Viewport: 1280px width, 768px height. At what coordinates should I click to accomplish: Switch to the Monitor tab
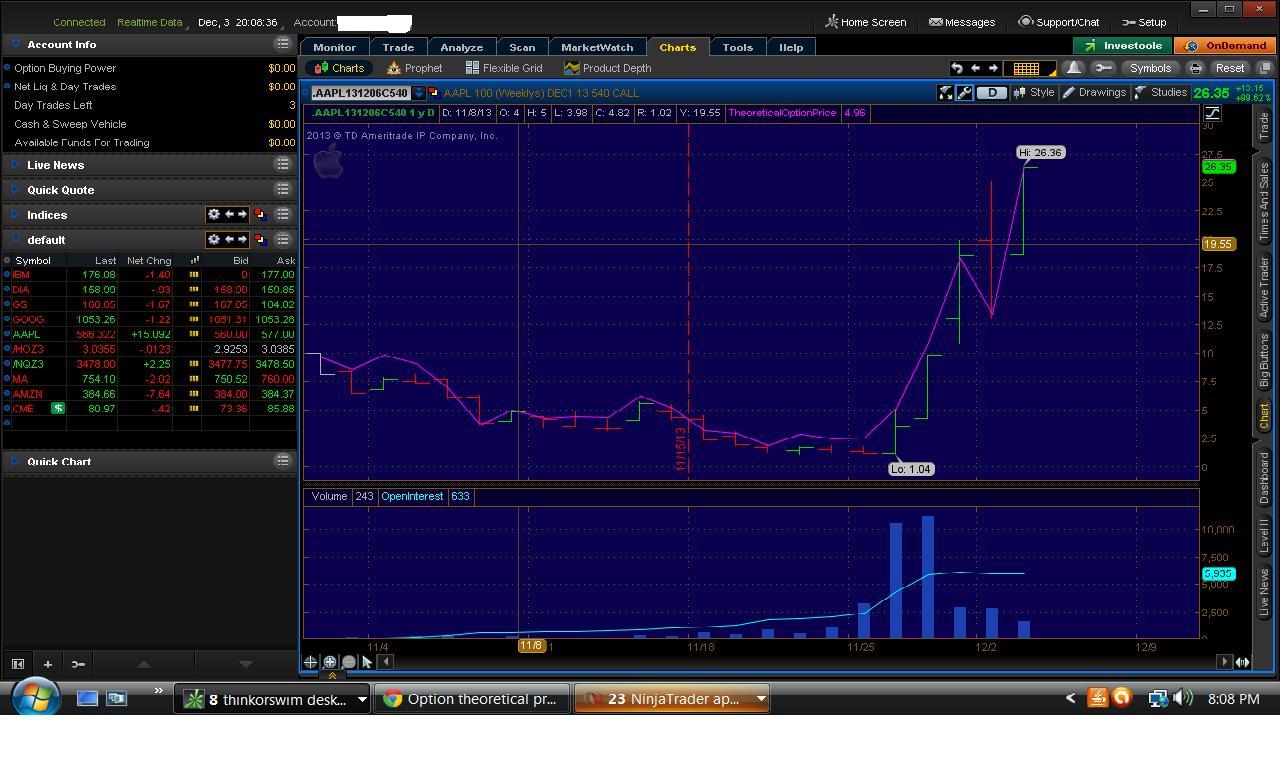pos(334,47)
